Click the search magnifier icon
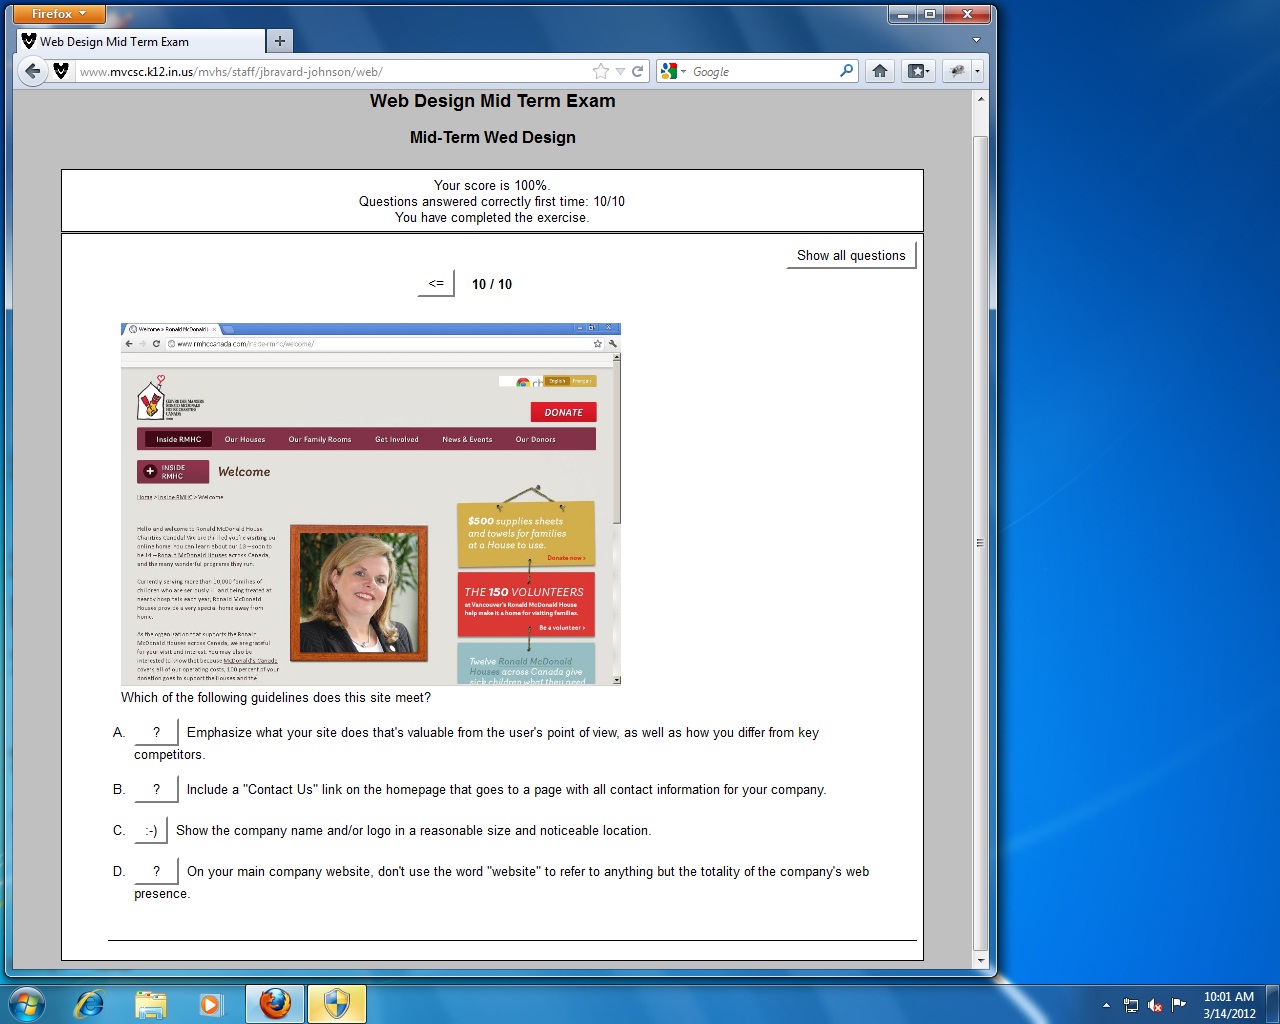The image size is (1280, 1024). 846,71
